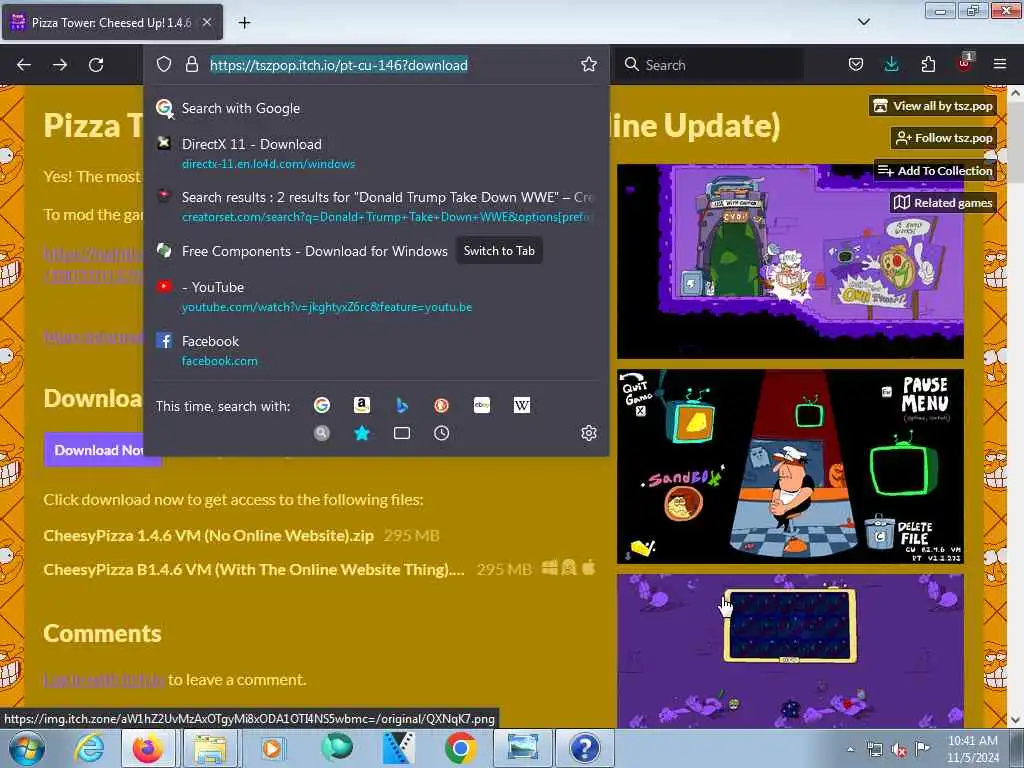The image size is (1024, 768).
Task: Close the Pizza Tower Cheesed Up tab
Action: click(x=207, y=22)
